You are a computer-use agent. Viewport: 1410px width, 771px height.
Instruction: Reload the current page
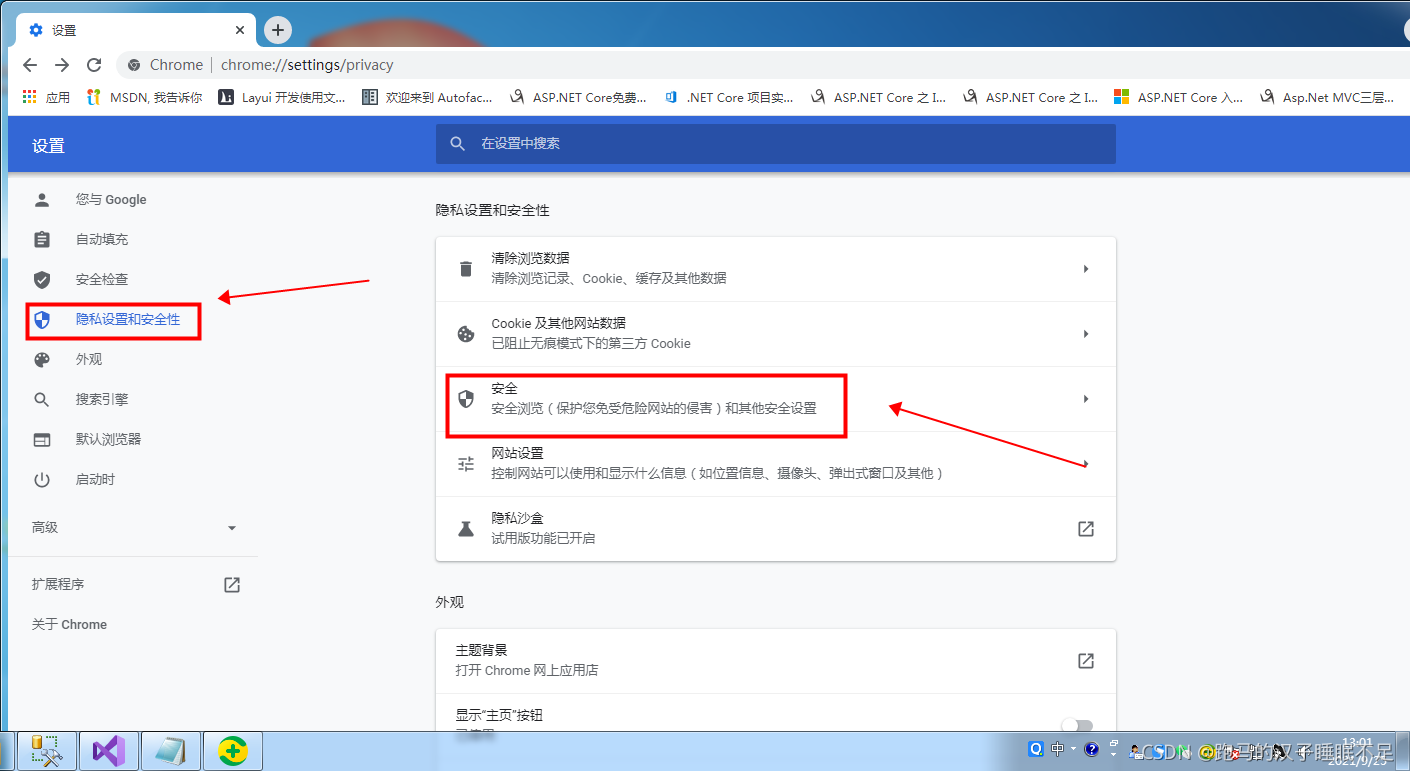[x=94, y=65]
